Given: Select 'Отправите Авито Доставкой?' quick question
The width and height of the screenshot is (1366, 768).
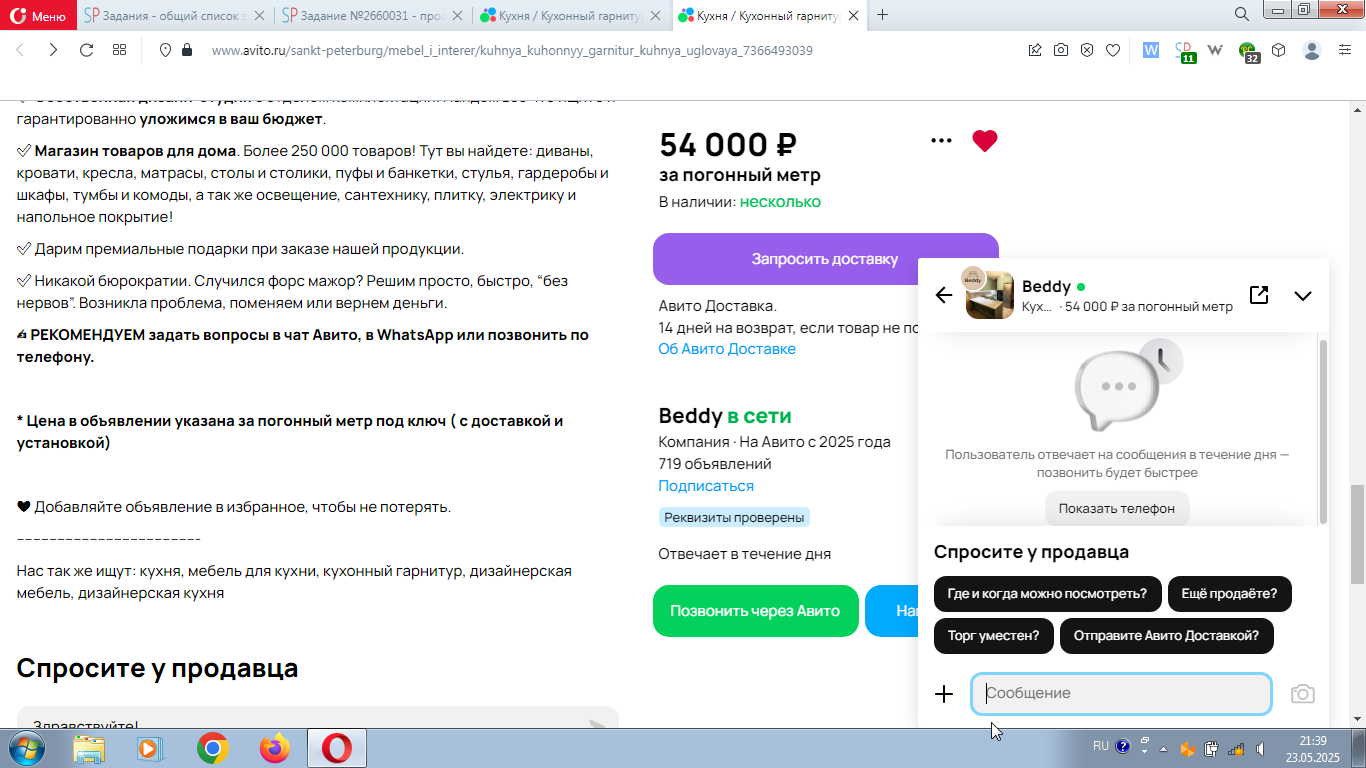Looking at the screenshot, I should pos(1166,636).
